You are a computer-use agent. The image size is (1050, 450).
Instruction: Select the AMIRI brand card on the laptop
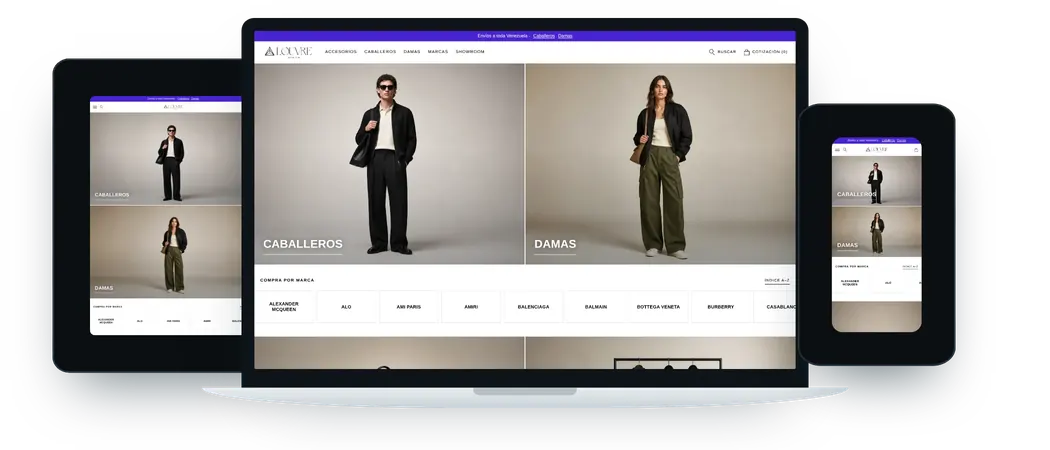471,307
